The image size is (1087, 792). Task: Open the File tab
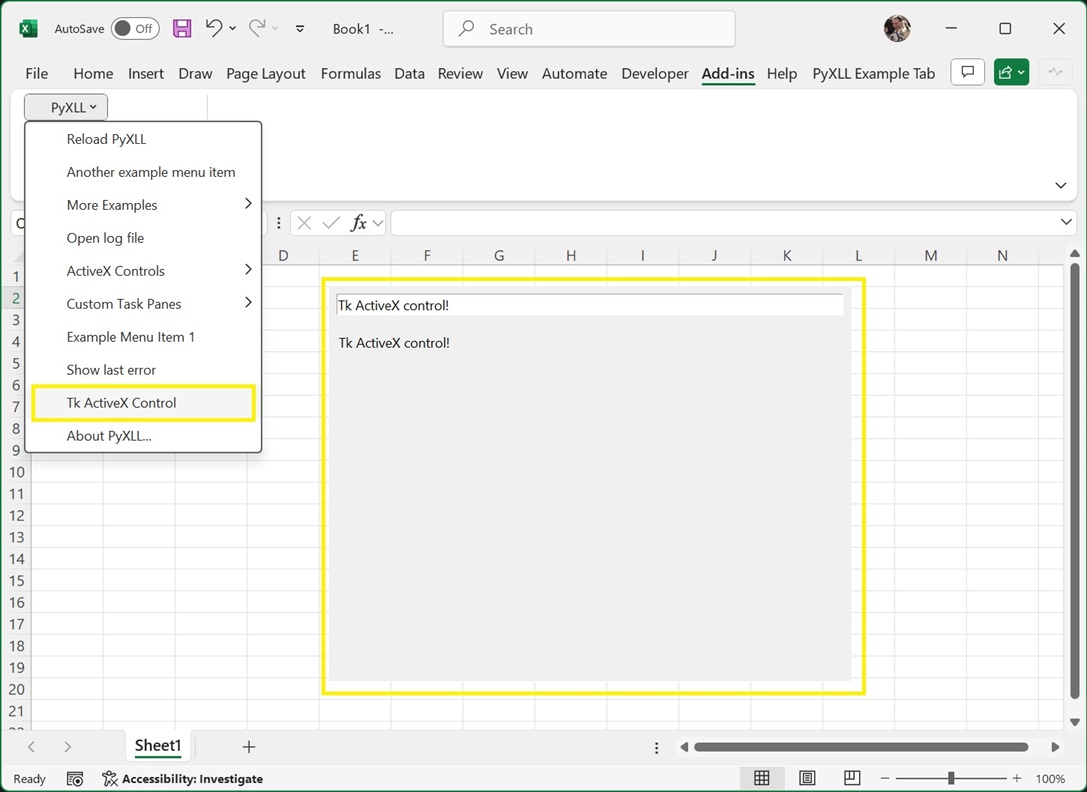click(x=37, y=74)
